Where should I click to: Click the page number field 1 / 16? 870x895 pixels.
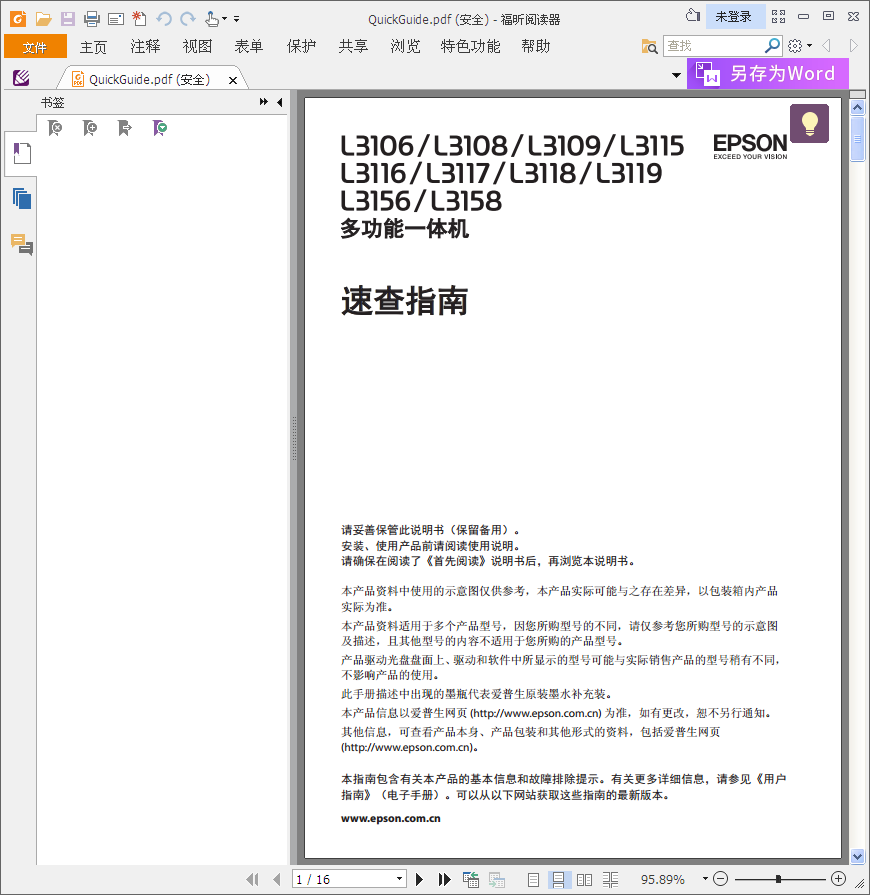pos(343,880)
